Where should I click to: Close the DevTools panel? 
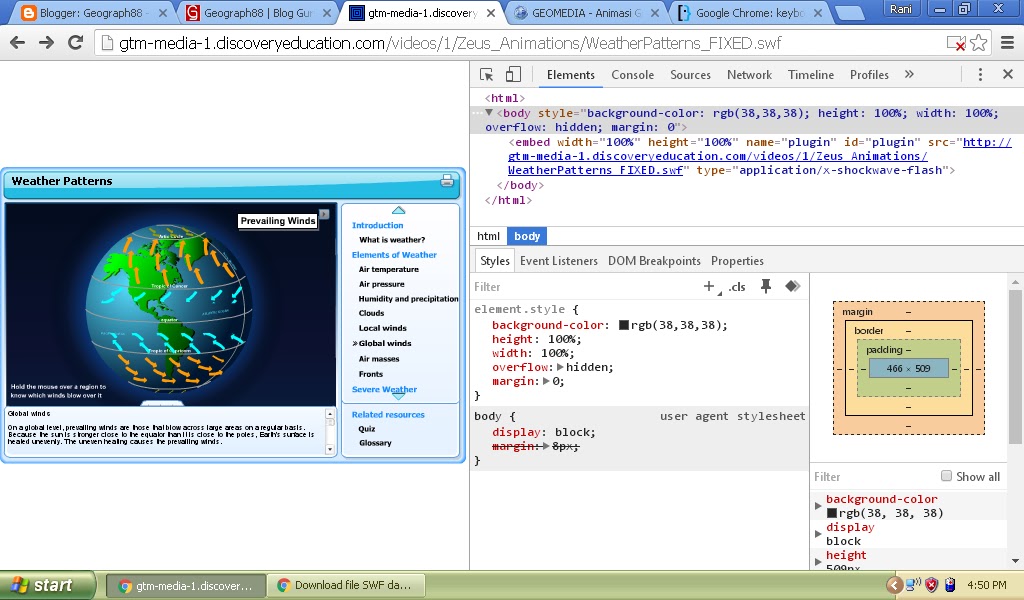(1008, 74)
